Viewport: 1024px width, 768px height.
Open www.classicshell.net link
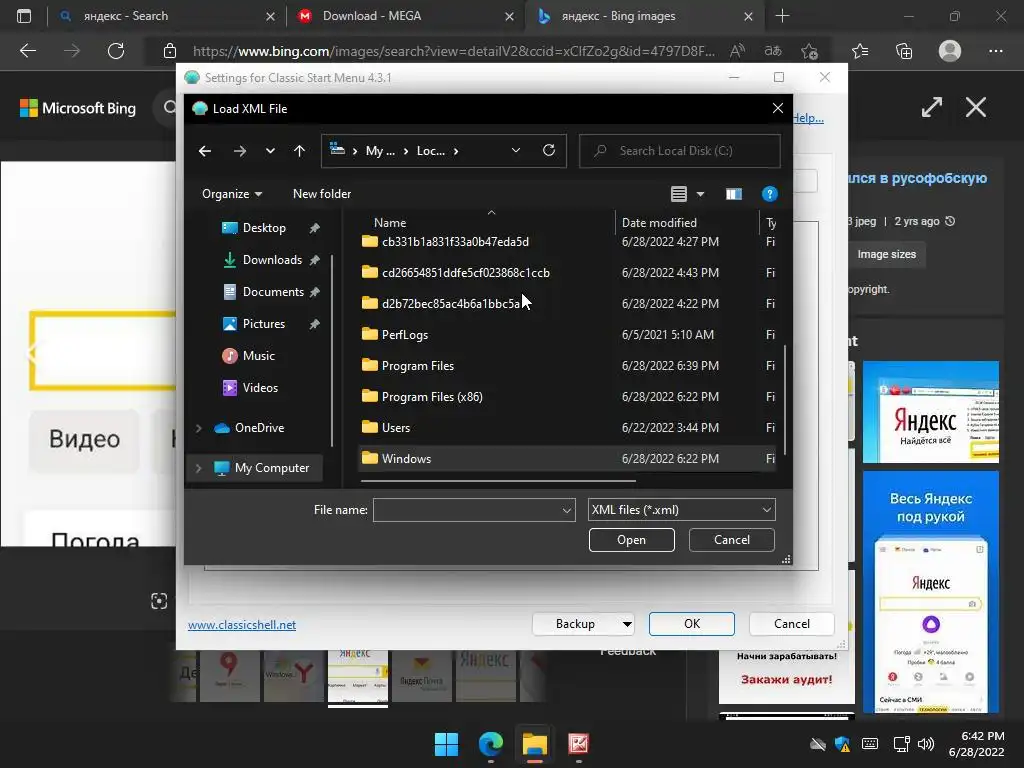coord(242,625)
